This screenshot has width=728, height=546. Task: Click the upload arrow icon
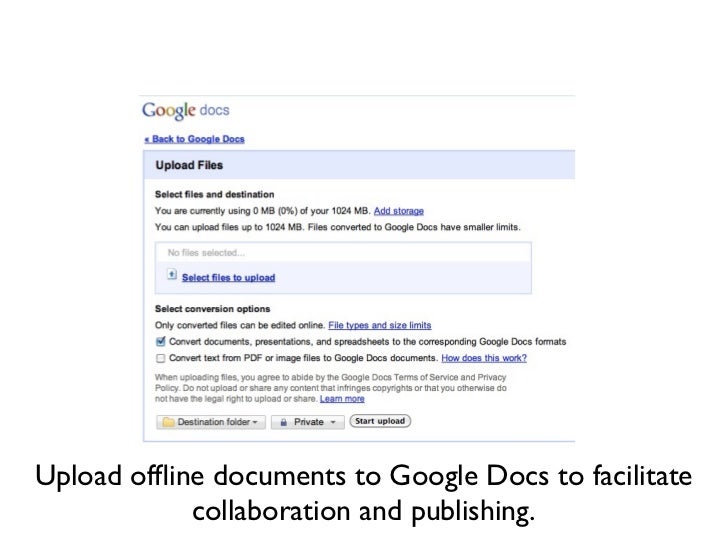(172, 275)
